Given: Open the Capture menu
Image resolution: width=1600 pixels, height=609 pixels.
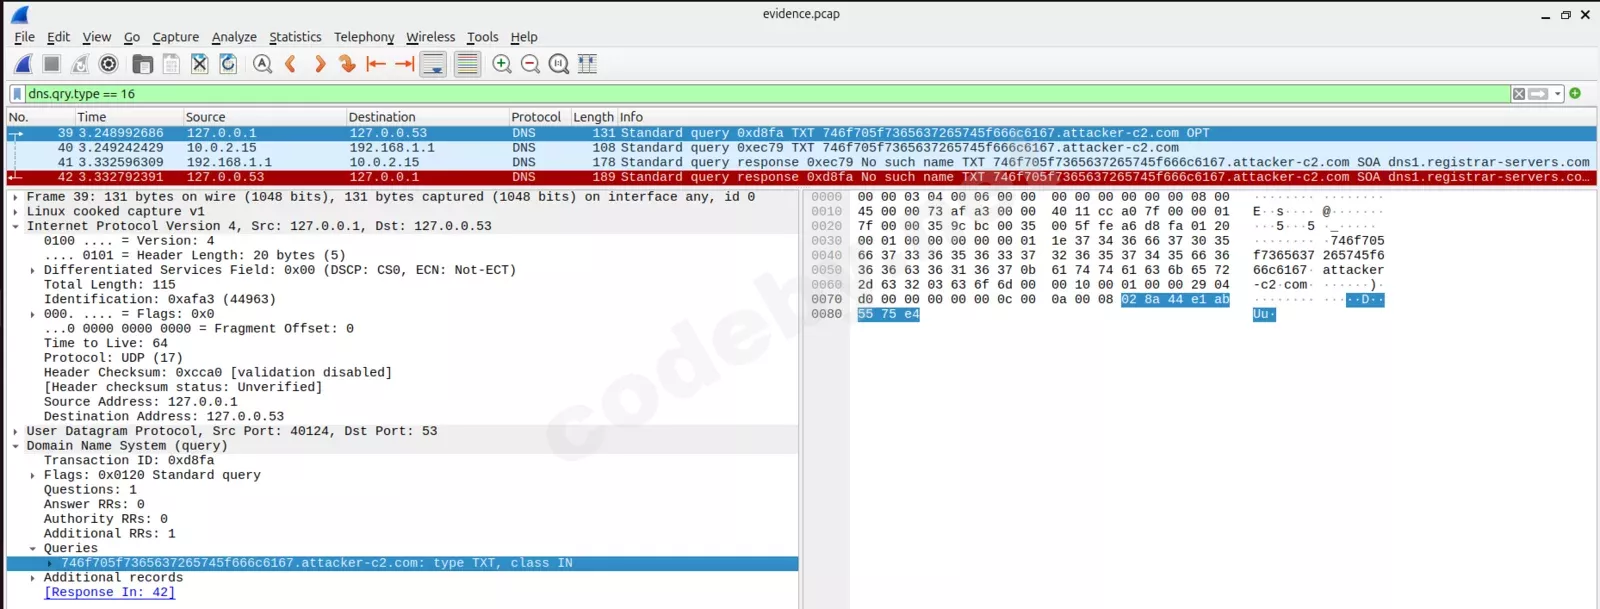Looking at the screenshot, I should [x=176, y=37].
